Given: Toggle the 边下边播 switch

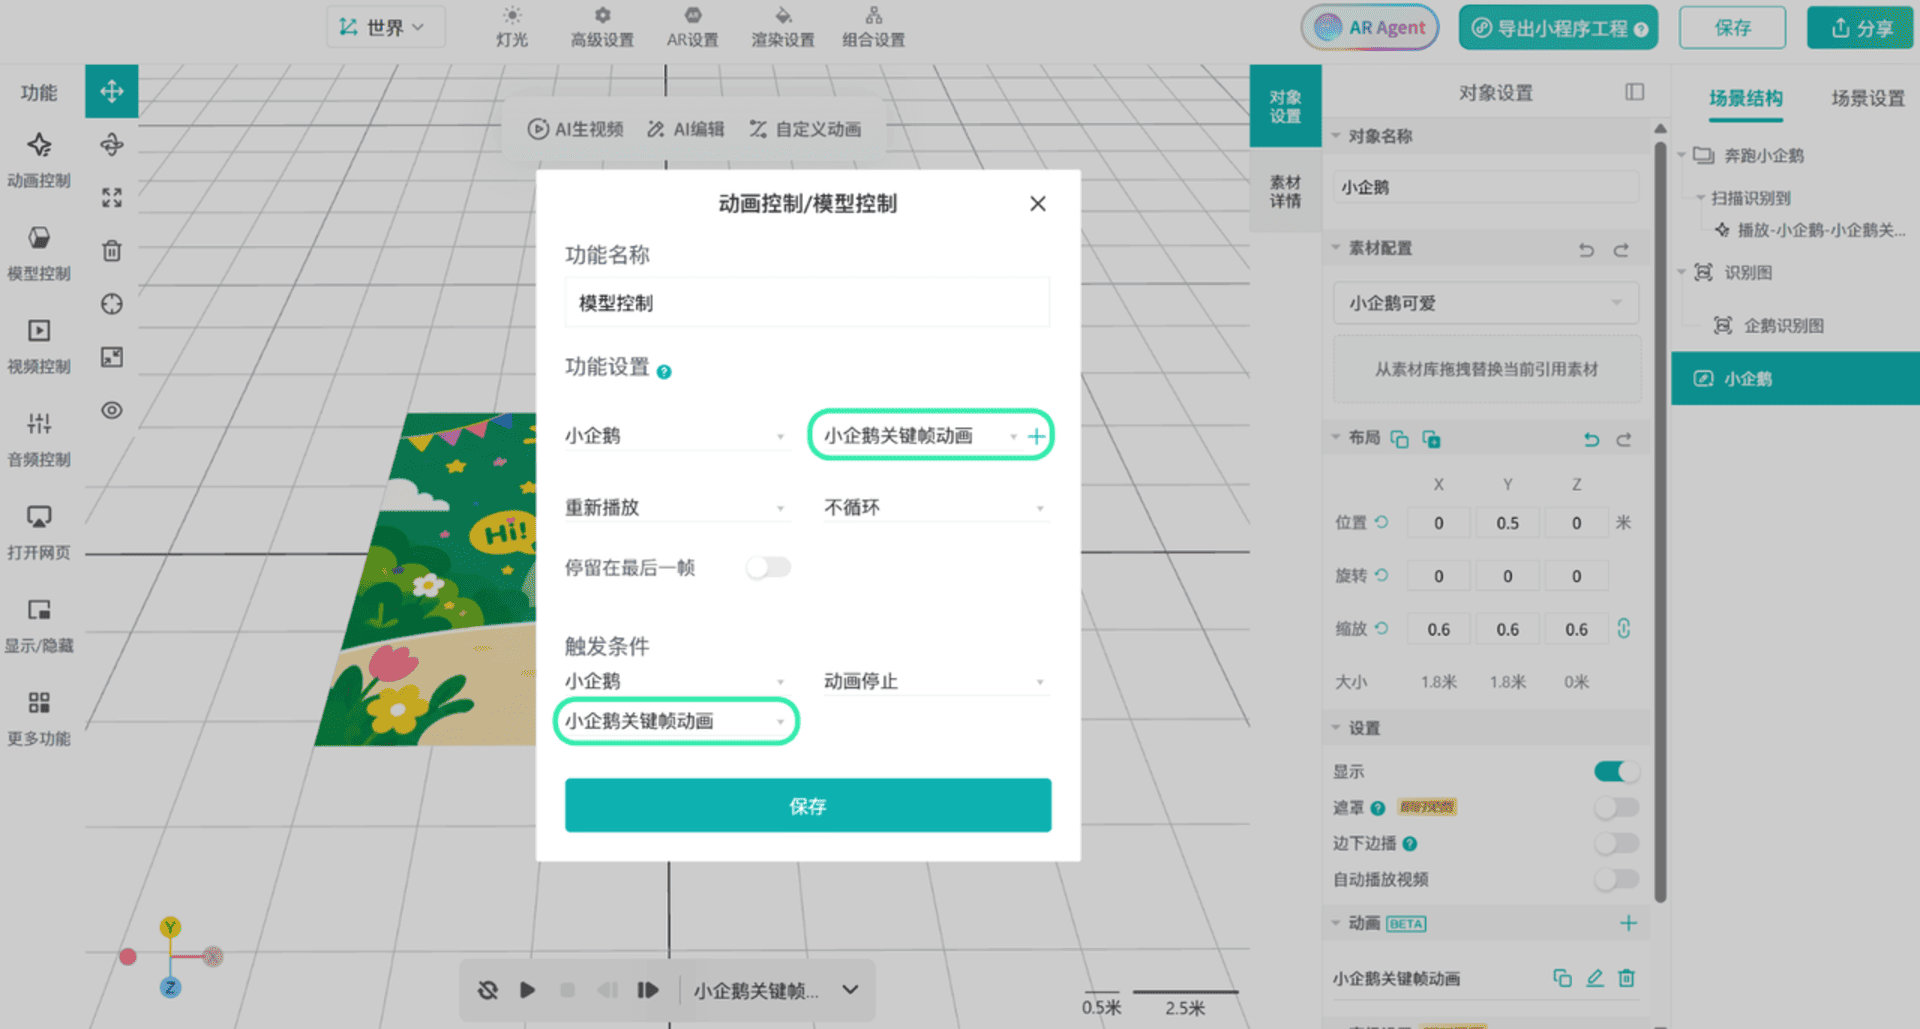Looking at the screenshot, I should [1616, 843].
